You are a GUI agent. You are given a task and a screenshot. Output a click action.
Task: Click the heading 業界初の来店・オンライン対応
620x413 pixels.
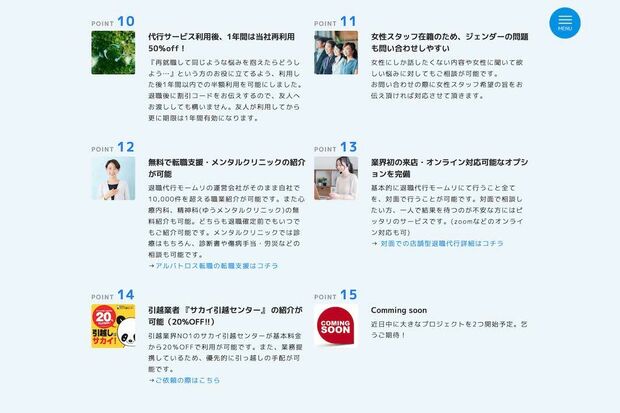coord(450,168)
